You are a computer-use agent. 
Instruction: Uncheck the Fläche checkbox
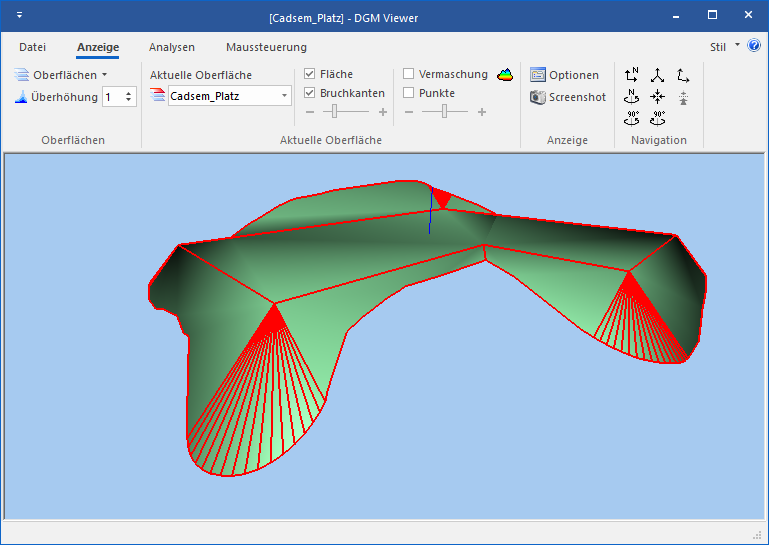310,74
